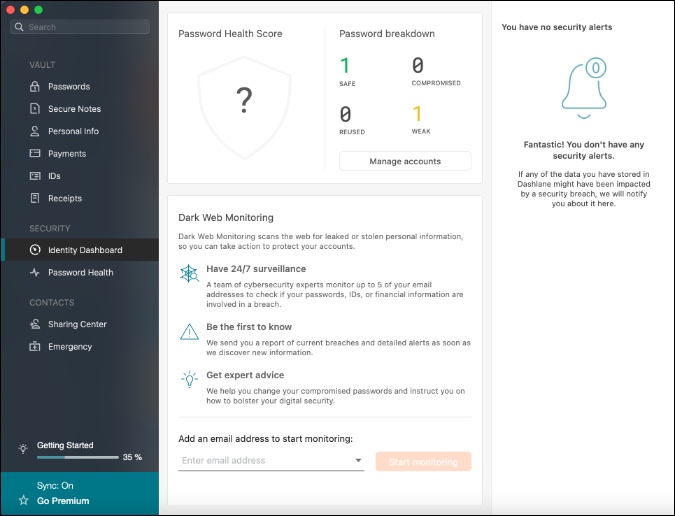Click in the Search field
The height and width of the screenshot is (516, 675).
point(80,27)
